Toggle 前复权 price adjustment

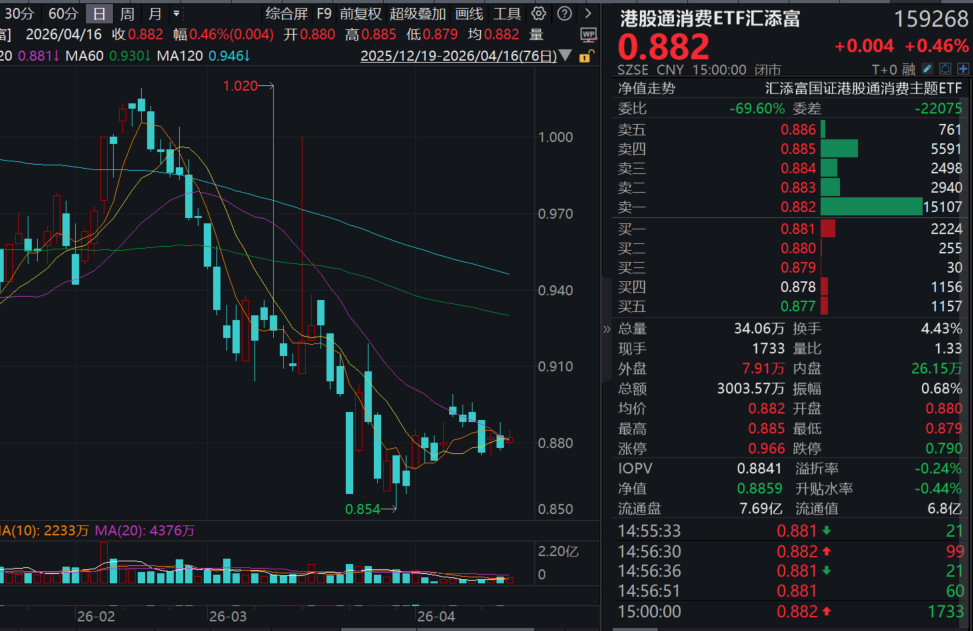[360, 14]
